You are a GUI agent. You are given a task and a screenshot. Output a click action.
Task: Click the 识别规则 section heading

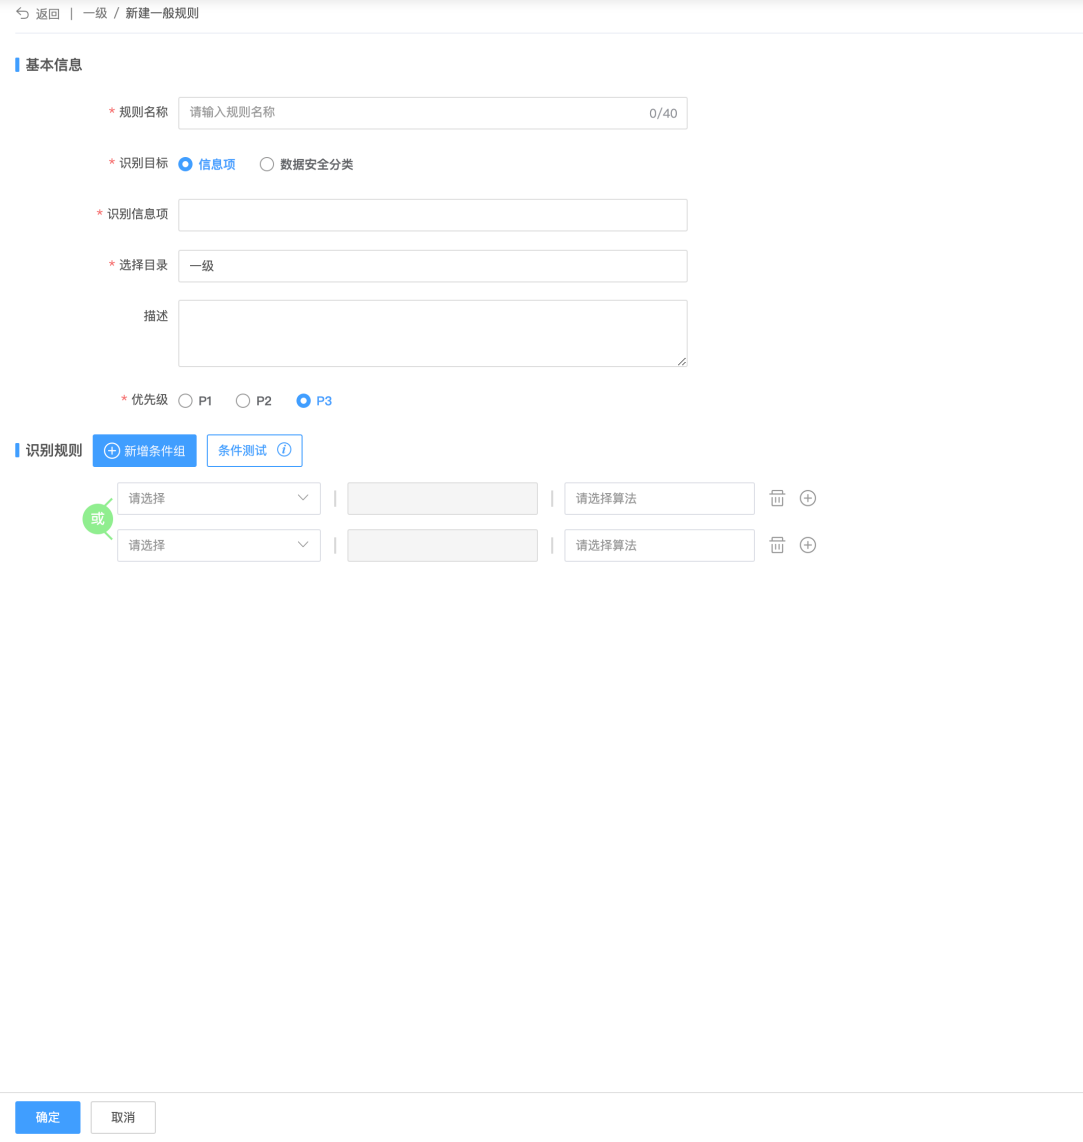54,451
